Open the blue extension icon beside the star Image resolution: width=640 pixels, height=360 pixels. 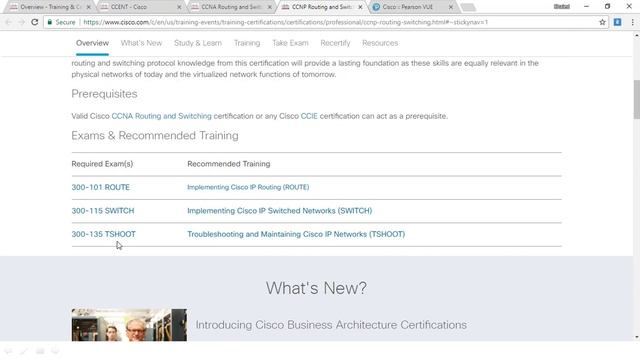pyautogui.click(x=617, y=22)
